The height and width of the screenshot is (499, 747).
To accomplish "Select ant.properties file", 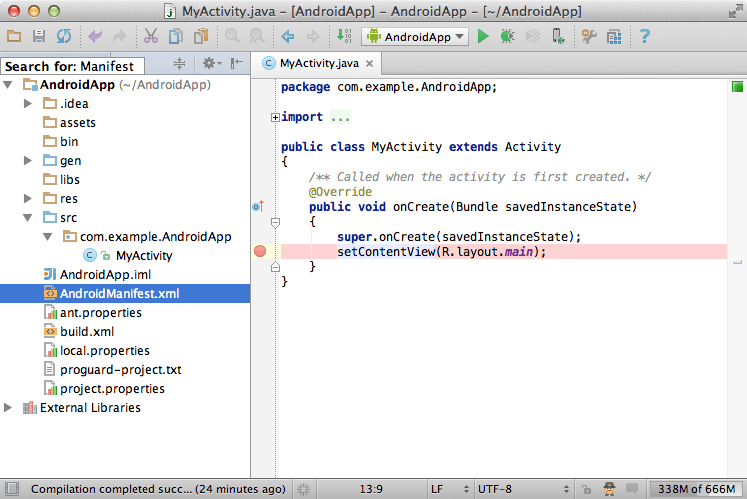I will (x=93, y=313).
